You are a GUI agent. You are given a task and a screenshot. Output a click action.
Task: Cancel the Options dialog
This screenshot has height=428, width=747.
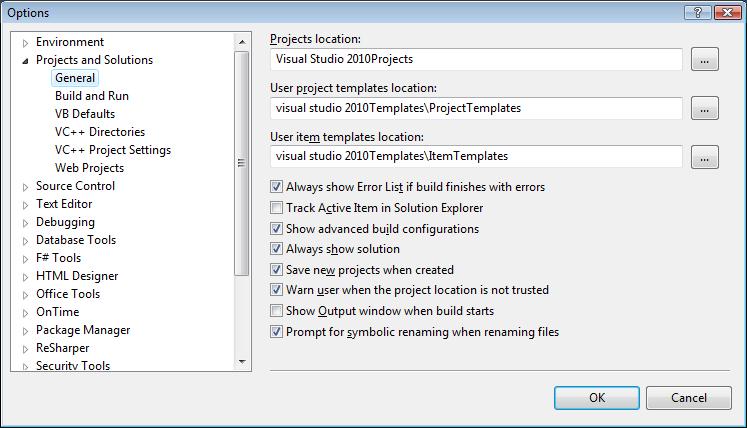click(688, 397)
